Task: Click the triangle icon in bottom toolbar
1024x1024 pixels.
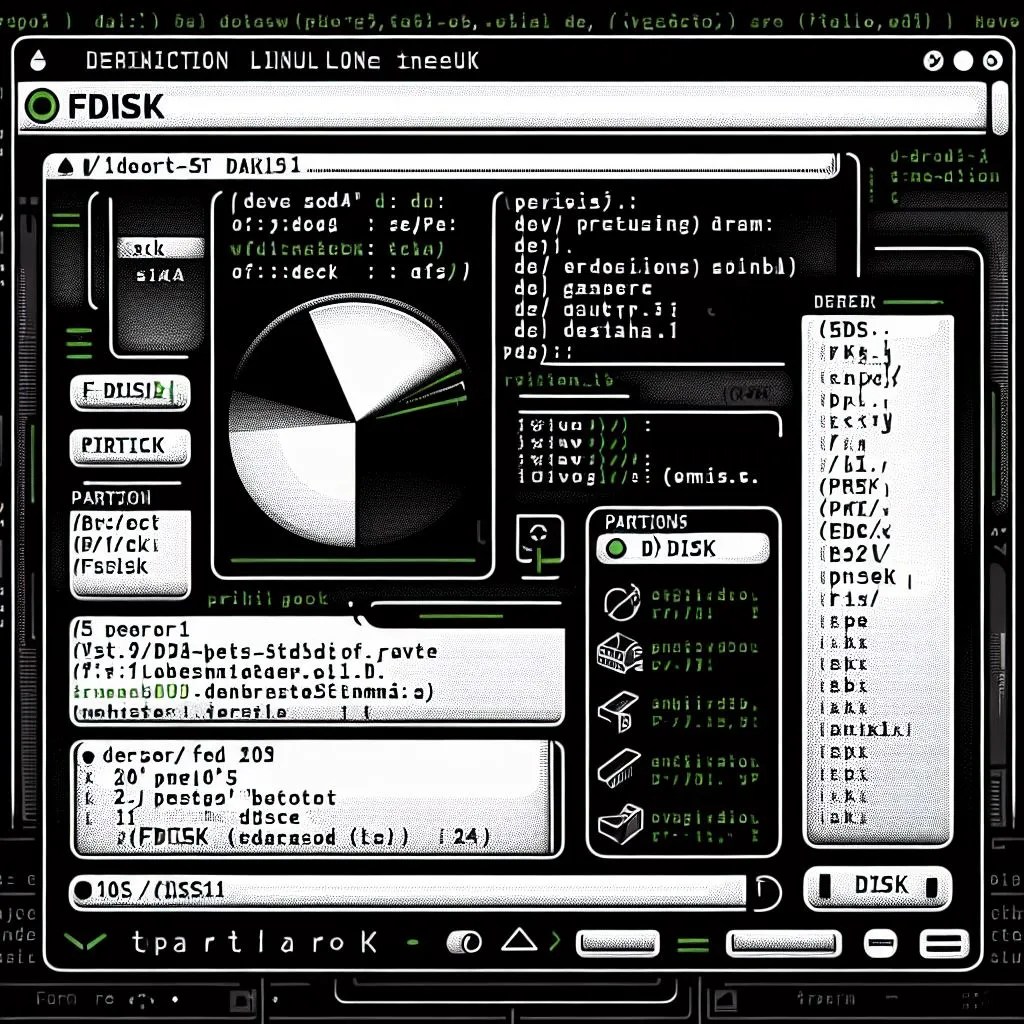Action: [519, 940]
